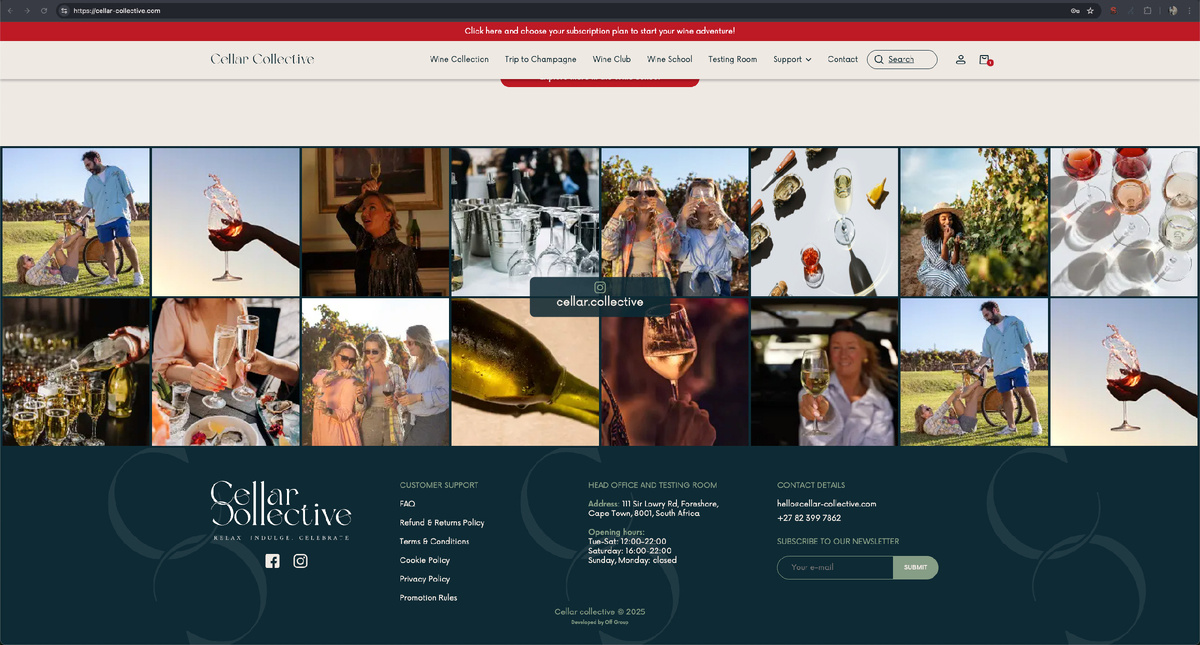Click 'SUBSCRIBE TO OUR NEWSLETTER' heading
1200x645 pixels.
coord(838,541)
